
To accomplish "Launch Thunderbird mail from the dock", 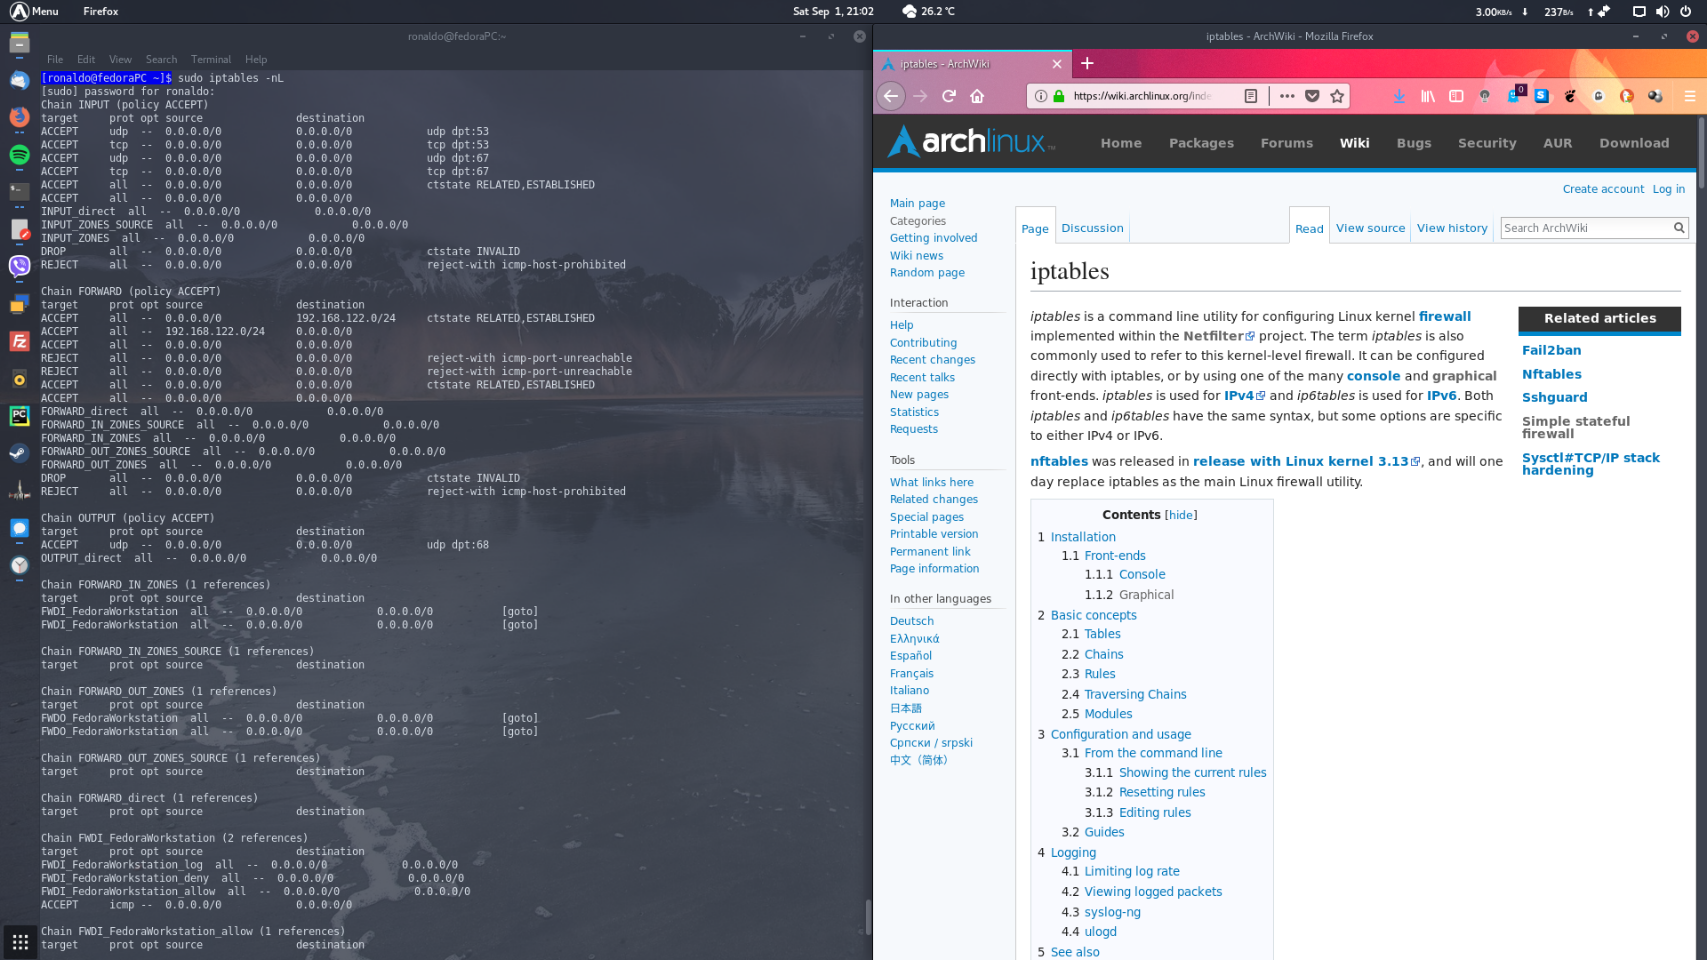I will click(19, 80).
